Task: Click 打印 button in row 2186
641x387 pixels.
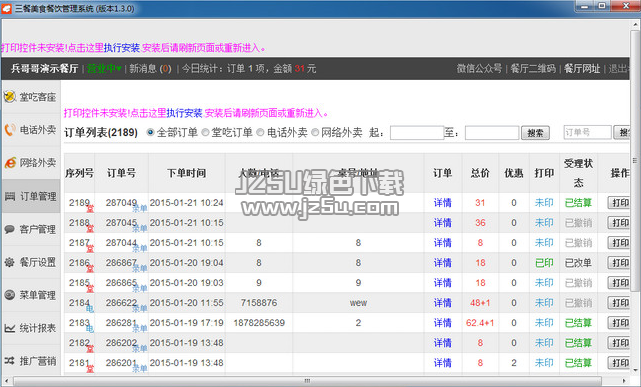Action: [x=619, y=263]
